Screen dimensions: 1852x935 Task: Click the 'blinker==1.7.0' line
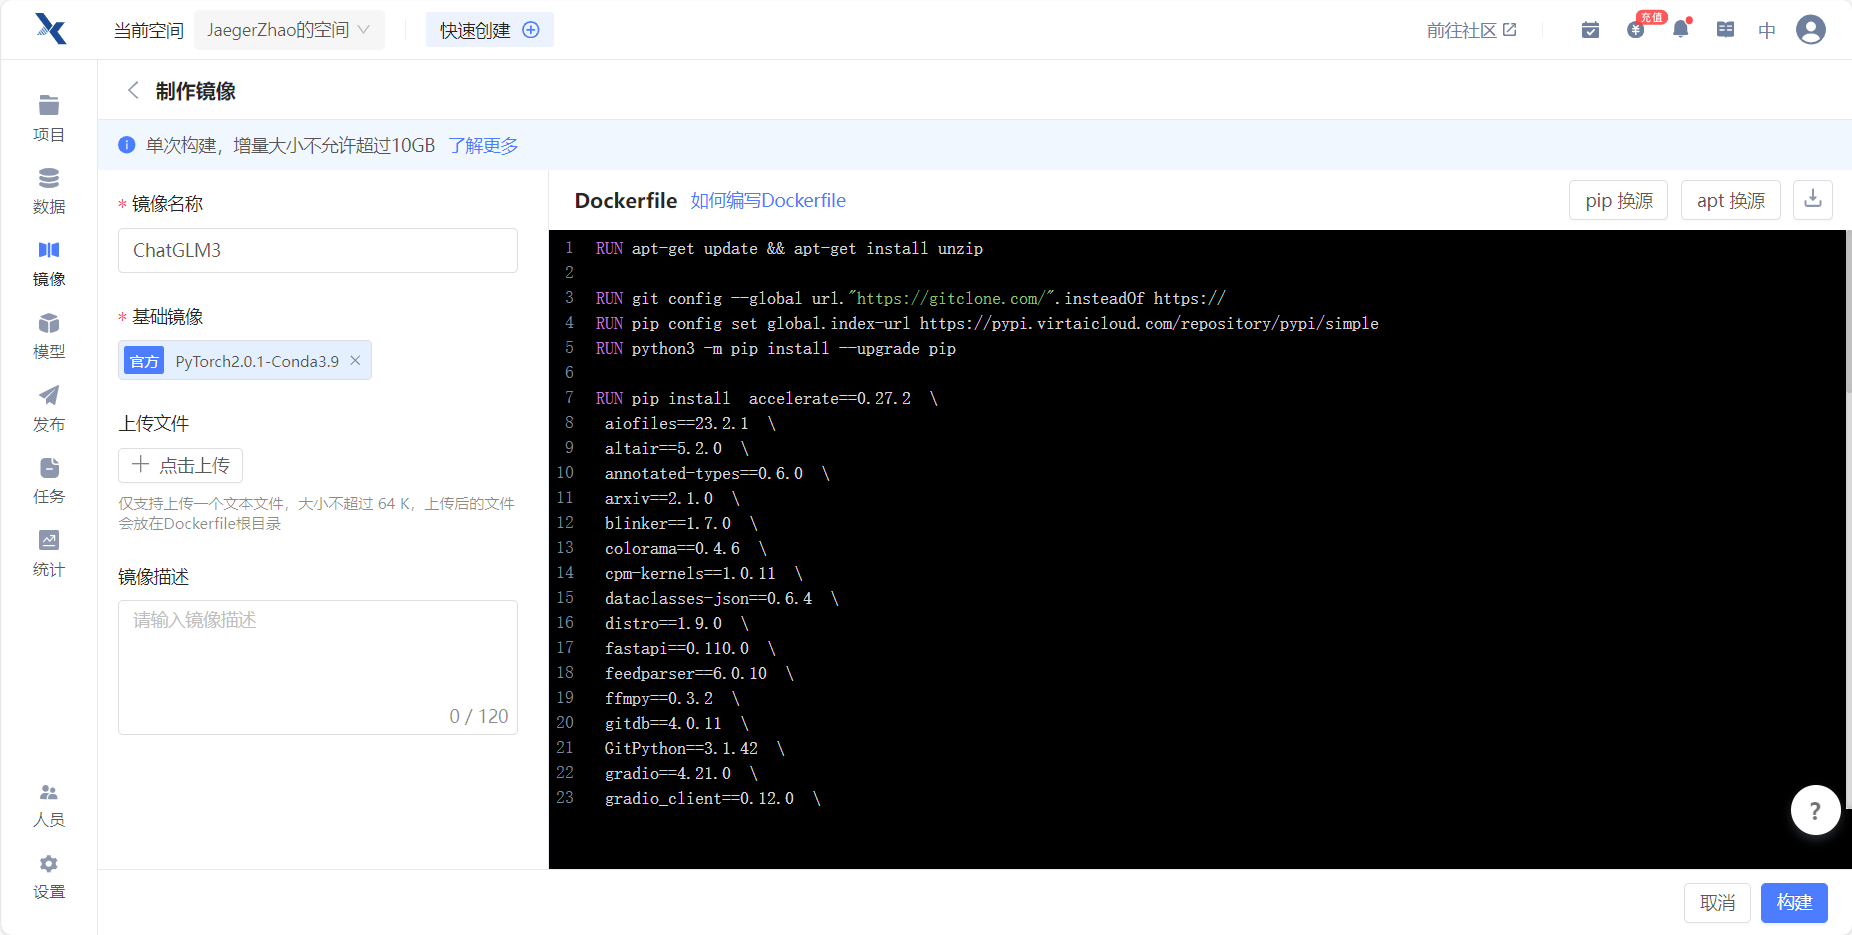681,523
